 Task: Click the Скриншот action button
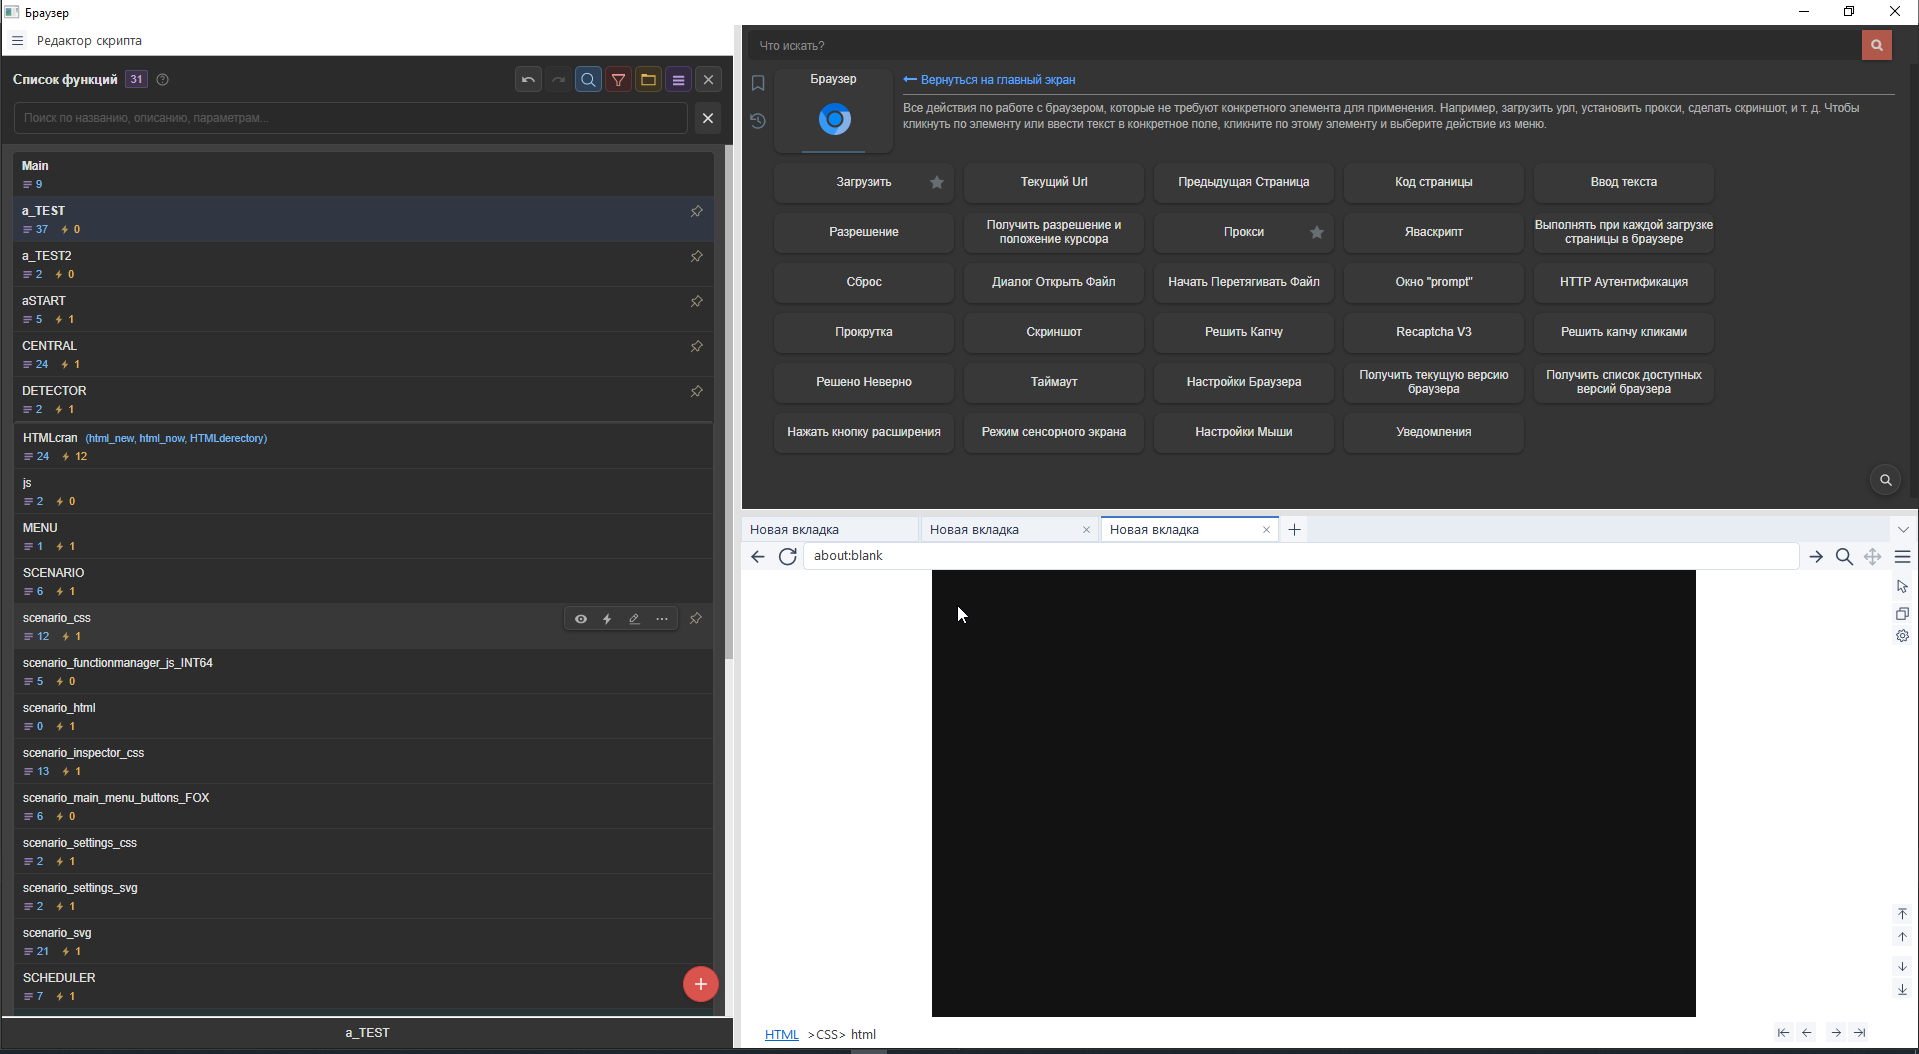click(x=1054, y=332)
